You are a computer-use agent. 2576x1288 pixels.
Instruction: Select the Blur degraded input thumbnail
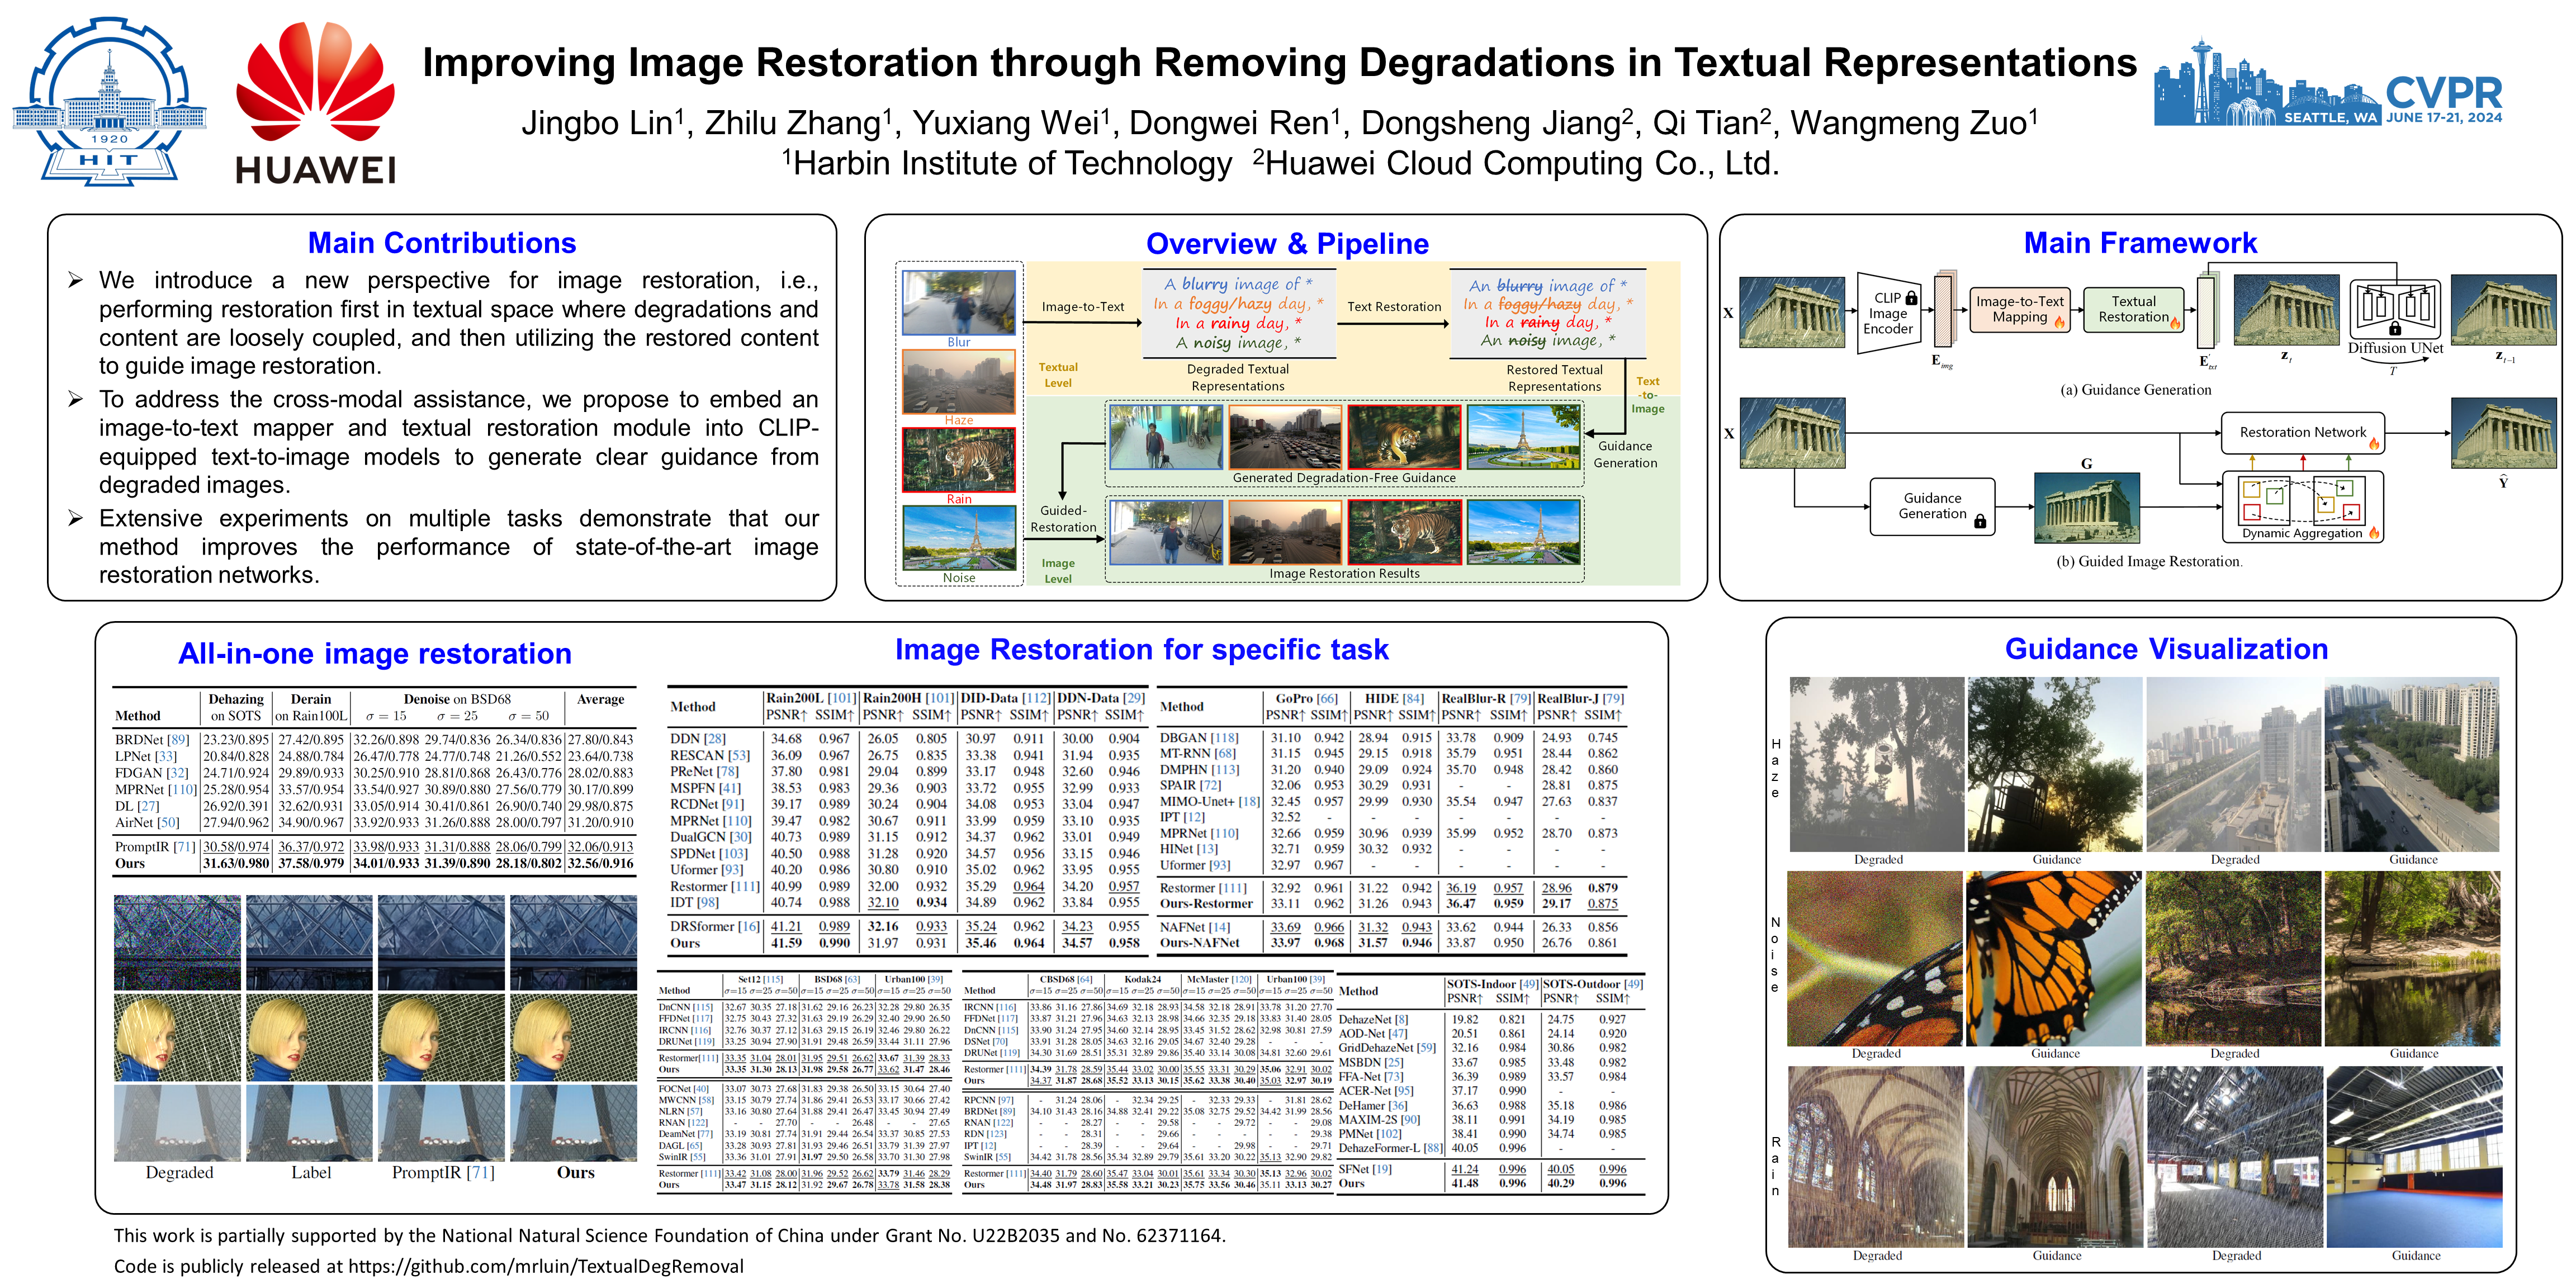click(x=958, y=302)
